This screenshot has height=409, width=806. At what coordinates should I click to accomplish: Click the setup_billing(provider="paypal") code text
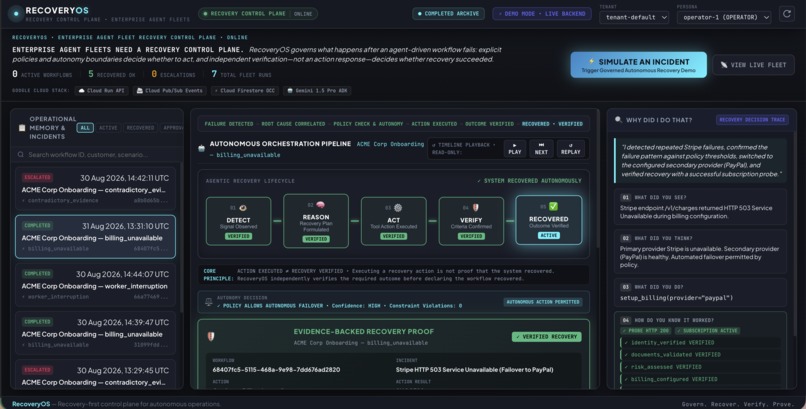click(x=676, y=298)
